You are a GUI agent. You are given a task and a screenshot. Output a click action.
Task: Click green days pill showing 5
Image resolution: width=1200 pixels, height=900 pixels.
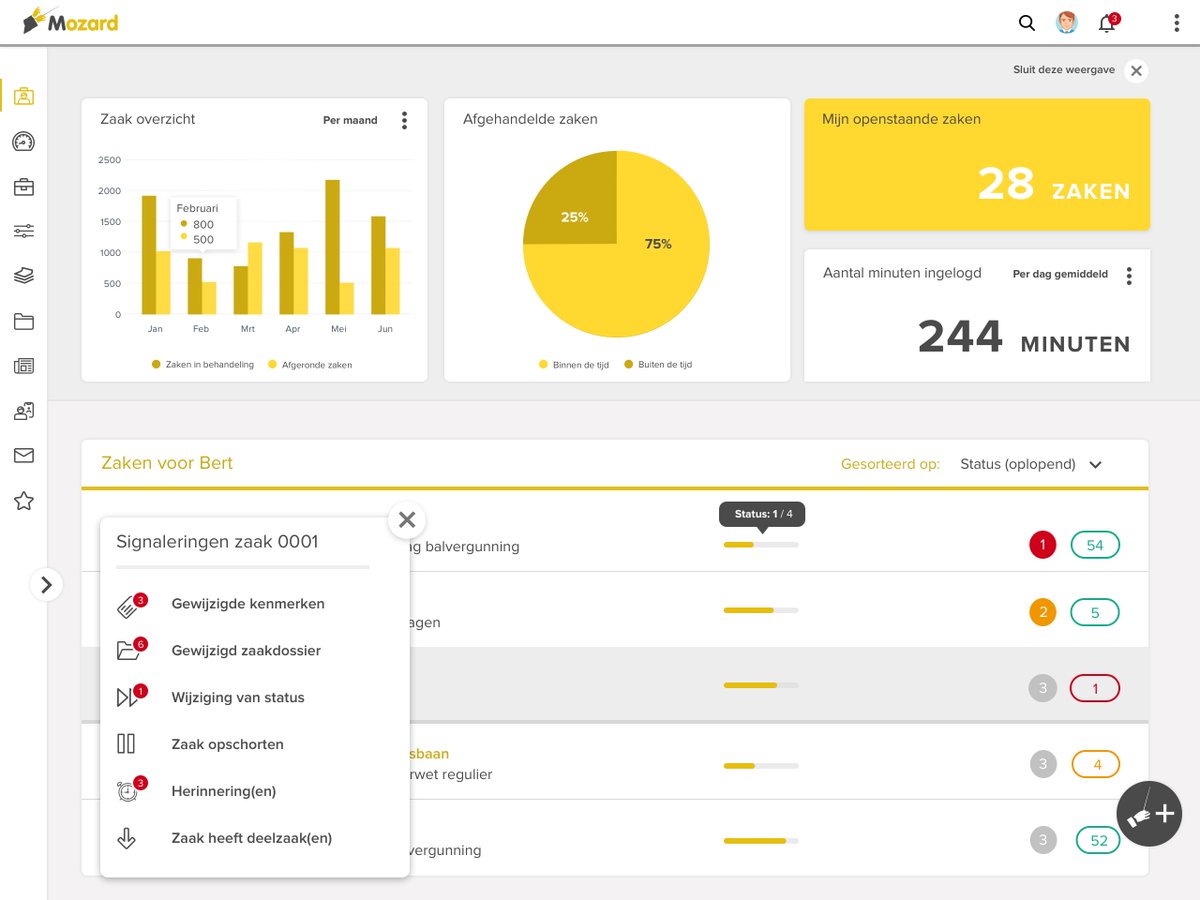coord(1095,613)
